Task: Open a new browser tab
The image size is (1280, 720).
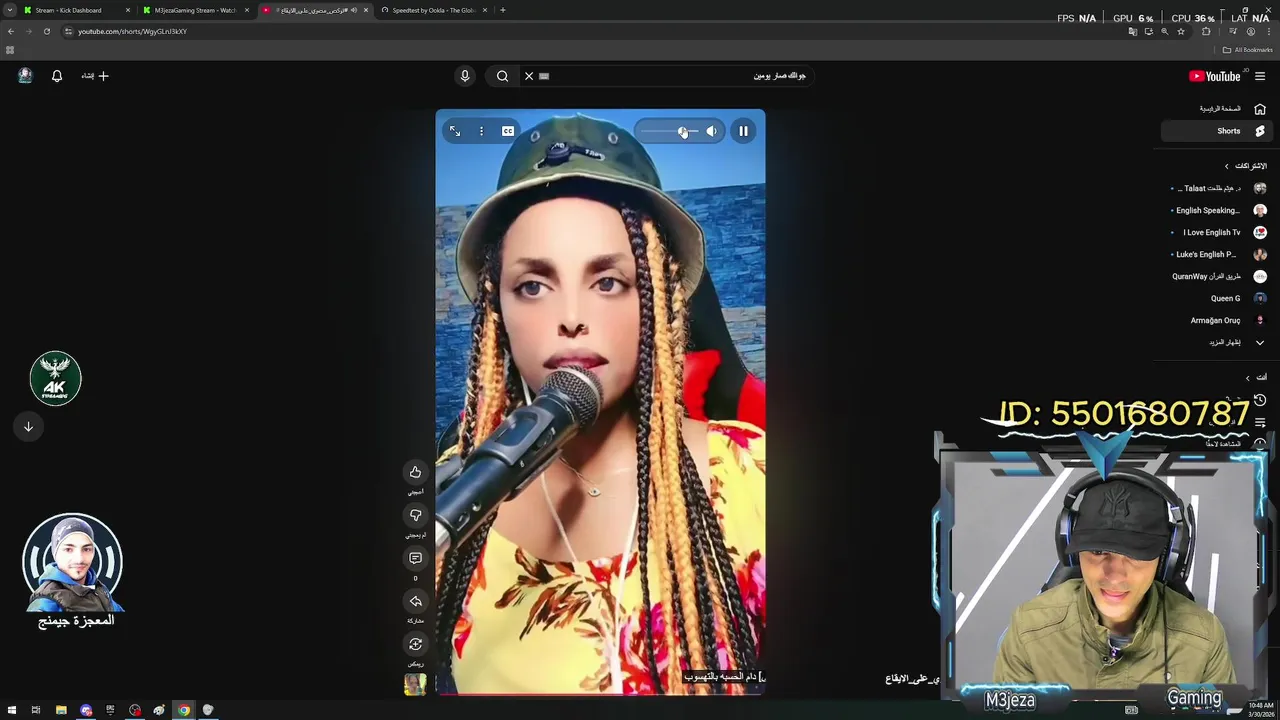Action: (x=502, y=10)
